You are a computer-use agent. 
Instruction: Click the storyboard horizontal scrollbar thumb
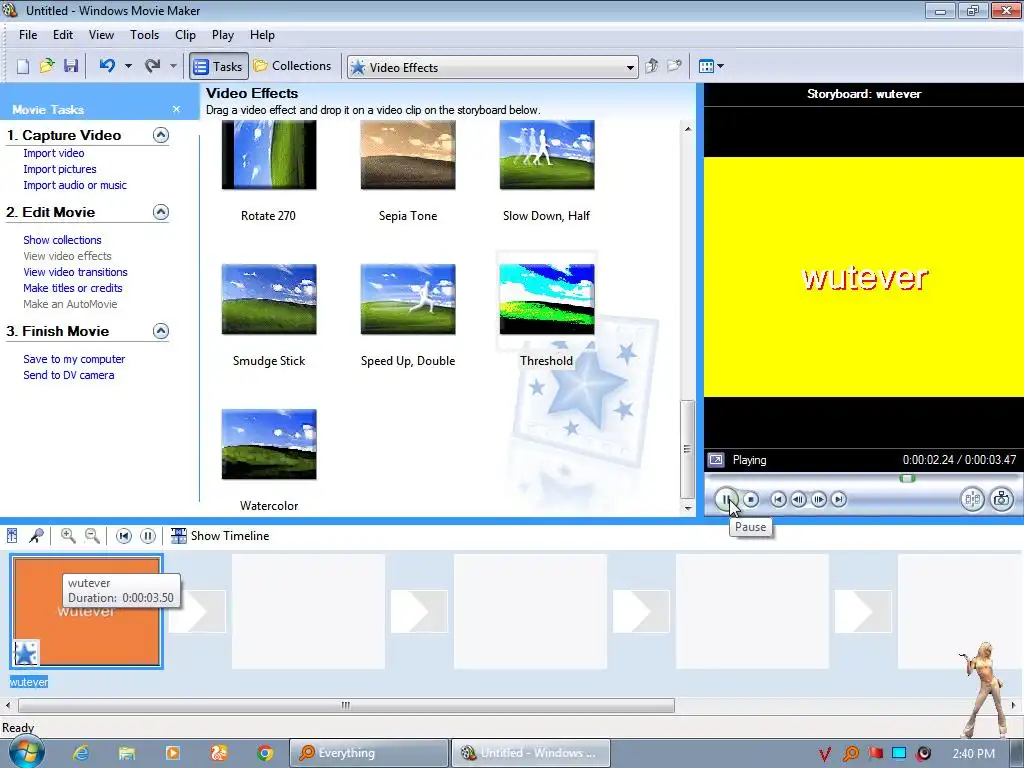point(346,705)
